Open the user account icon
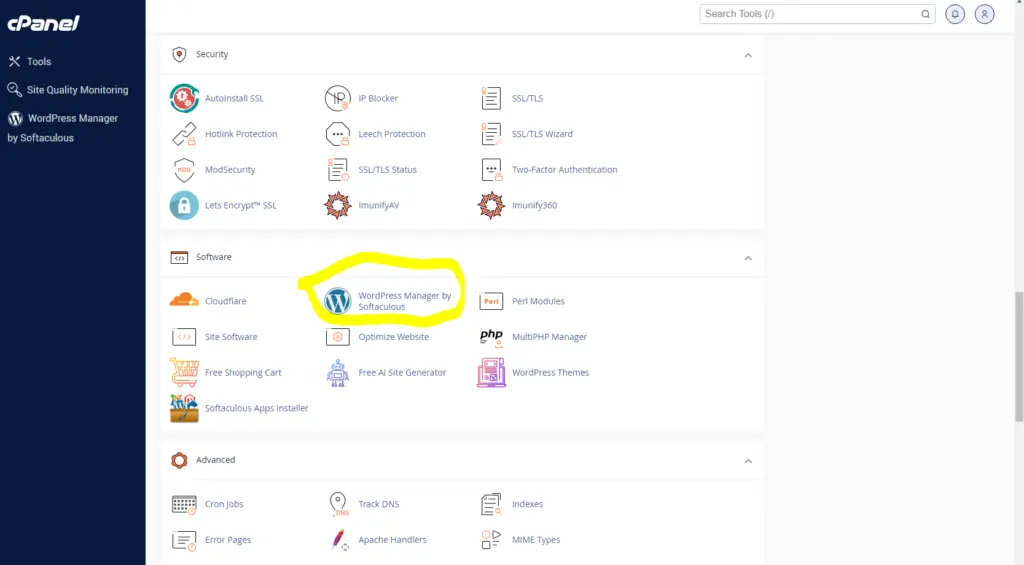1024x565 pixels. [985, 14]
